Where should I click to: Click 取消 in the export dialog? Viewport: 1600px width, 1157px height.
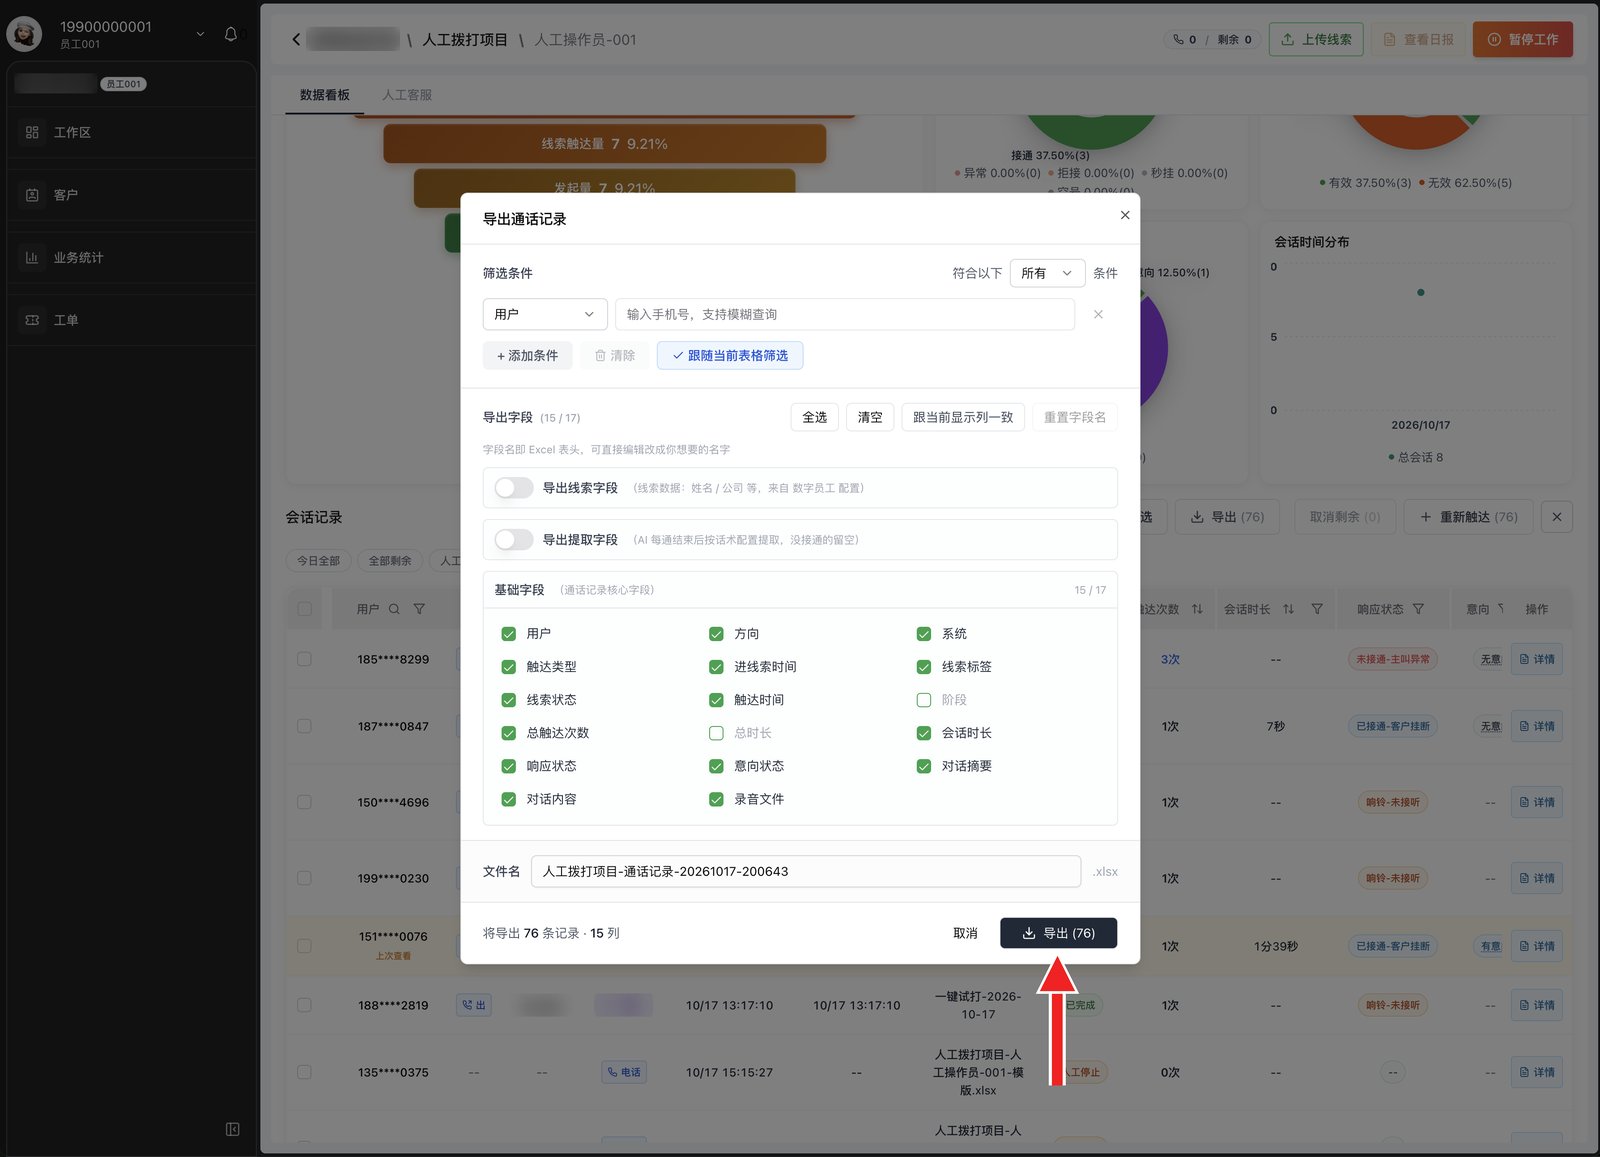click(965, 933)
